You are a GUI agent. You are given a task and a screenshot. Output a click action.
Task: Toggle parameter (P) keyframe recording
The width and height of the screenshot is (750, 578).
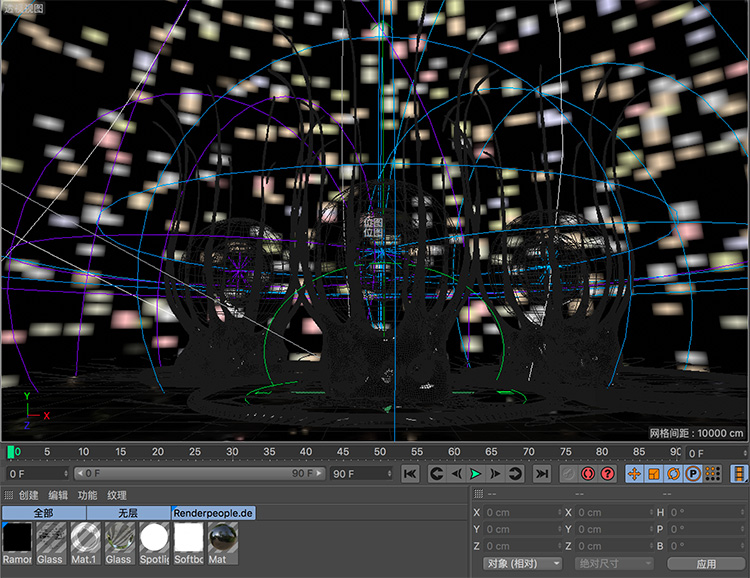pos(692,473)
